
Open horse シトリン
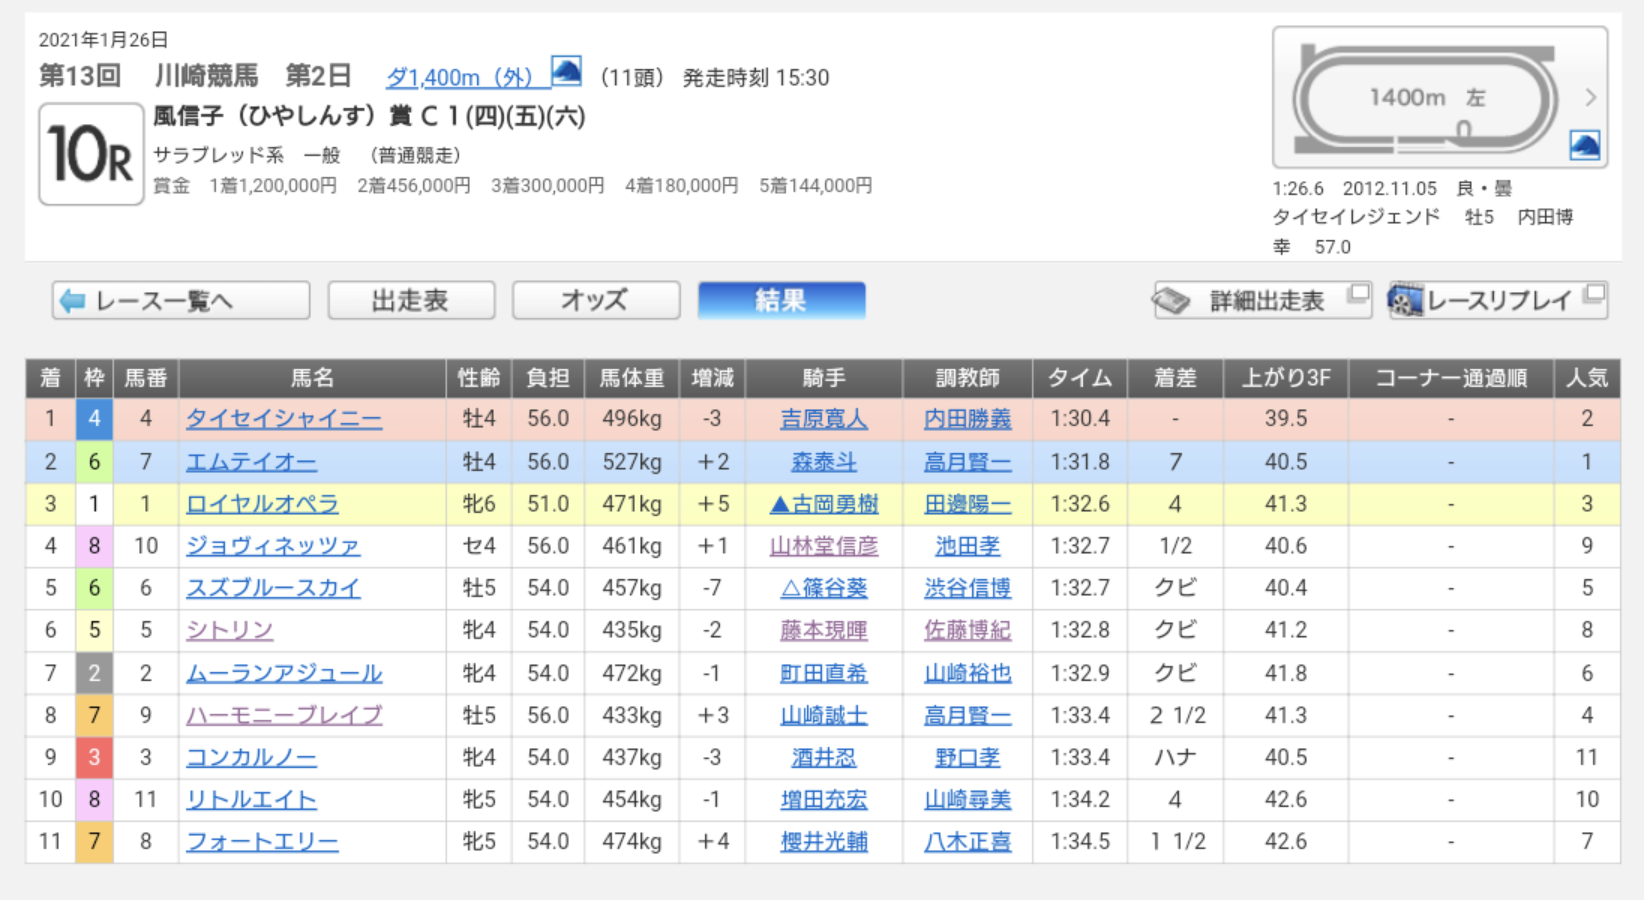229,630
